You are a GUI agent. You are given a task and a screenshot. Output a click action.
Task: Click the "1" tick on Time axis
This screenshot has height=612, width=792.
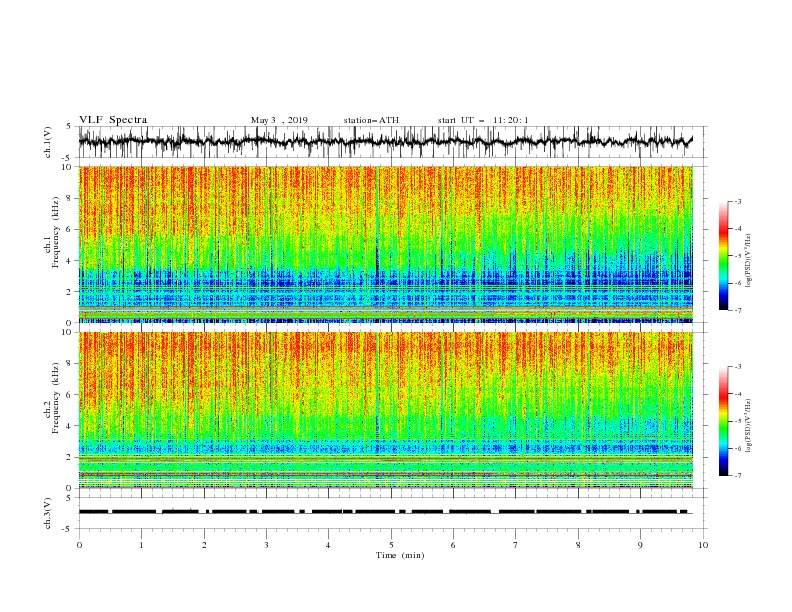click(141, 545)
